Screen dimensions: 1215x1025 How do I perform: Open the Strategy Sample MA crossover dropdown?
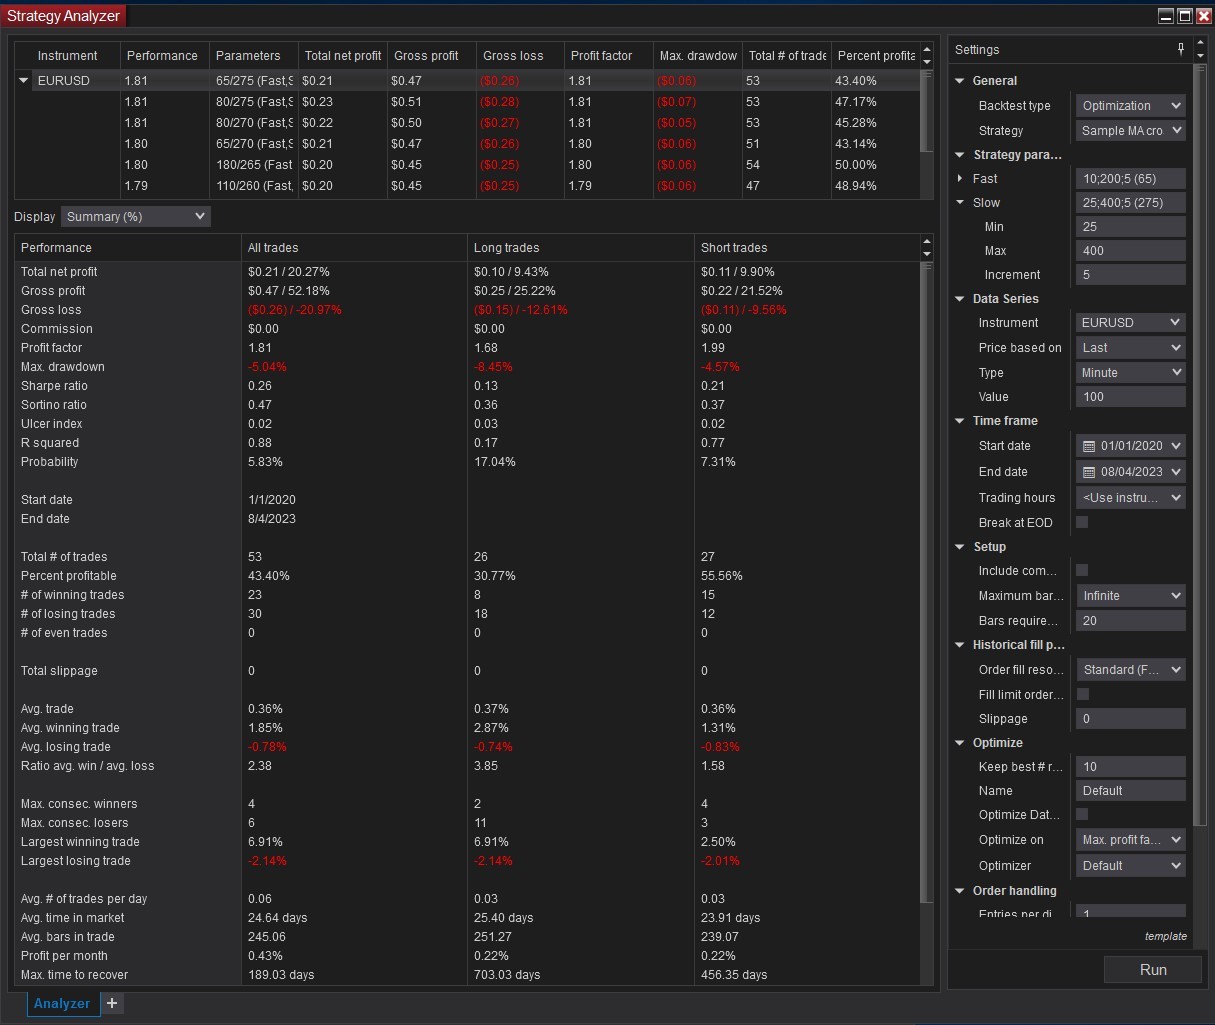click(x=1131, y=131)
